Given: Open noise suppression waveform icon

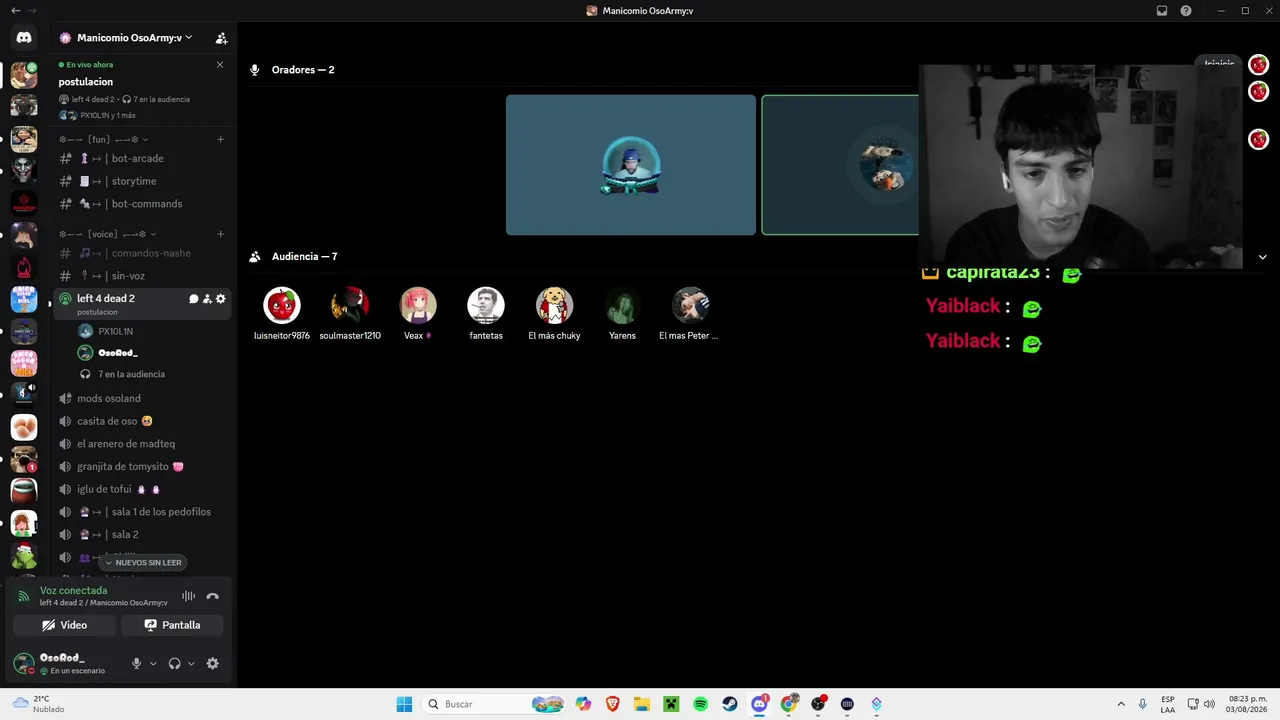Looking at the screenshot, I should (x=188, y=596).
